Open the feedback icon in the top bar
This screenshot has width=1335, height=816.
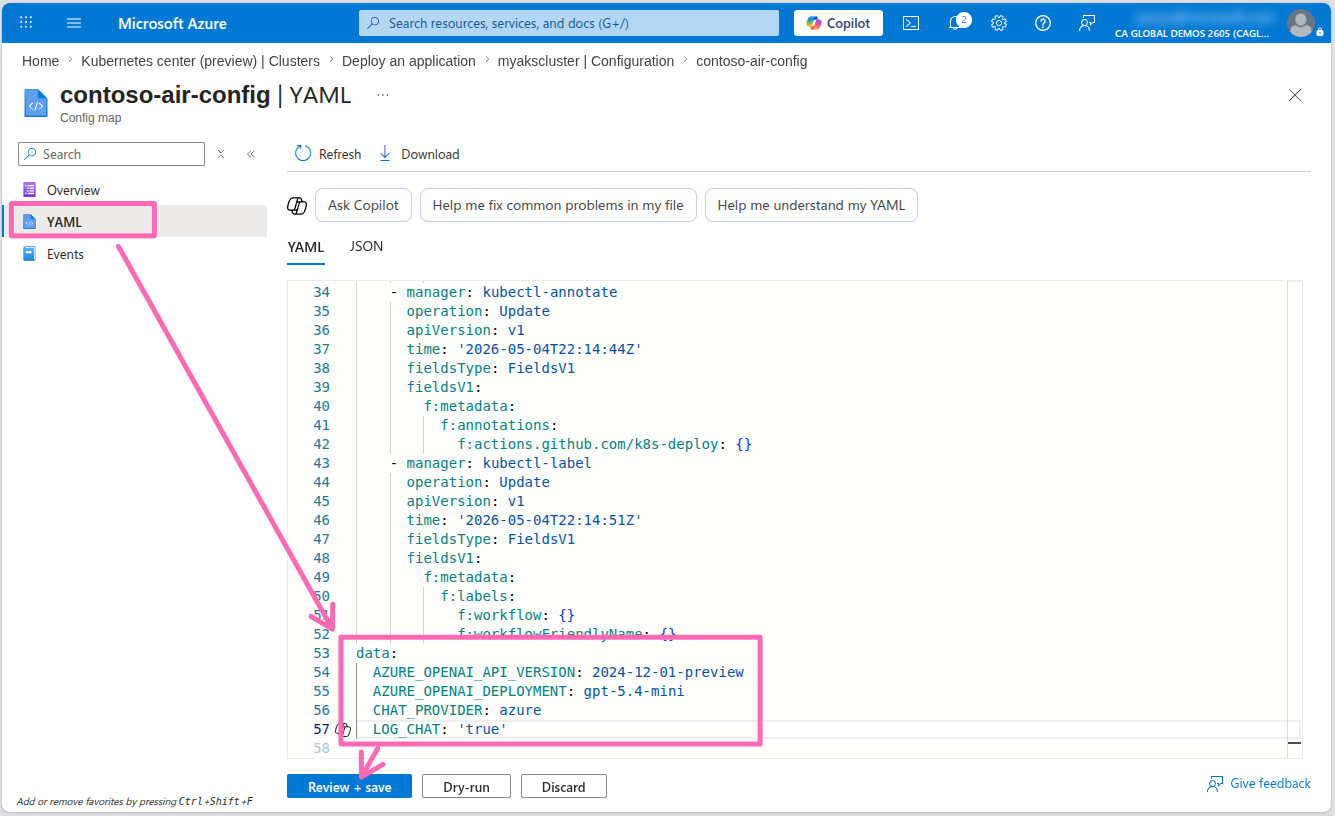pos(1087,23)
